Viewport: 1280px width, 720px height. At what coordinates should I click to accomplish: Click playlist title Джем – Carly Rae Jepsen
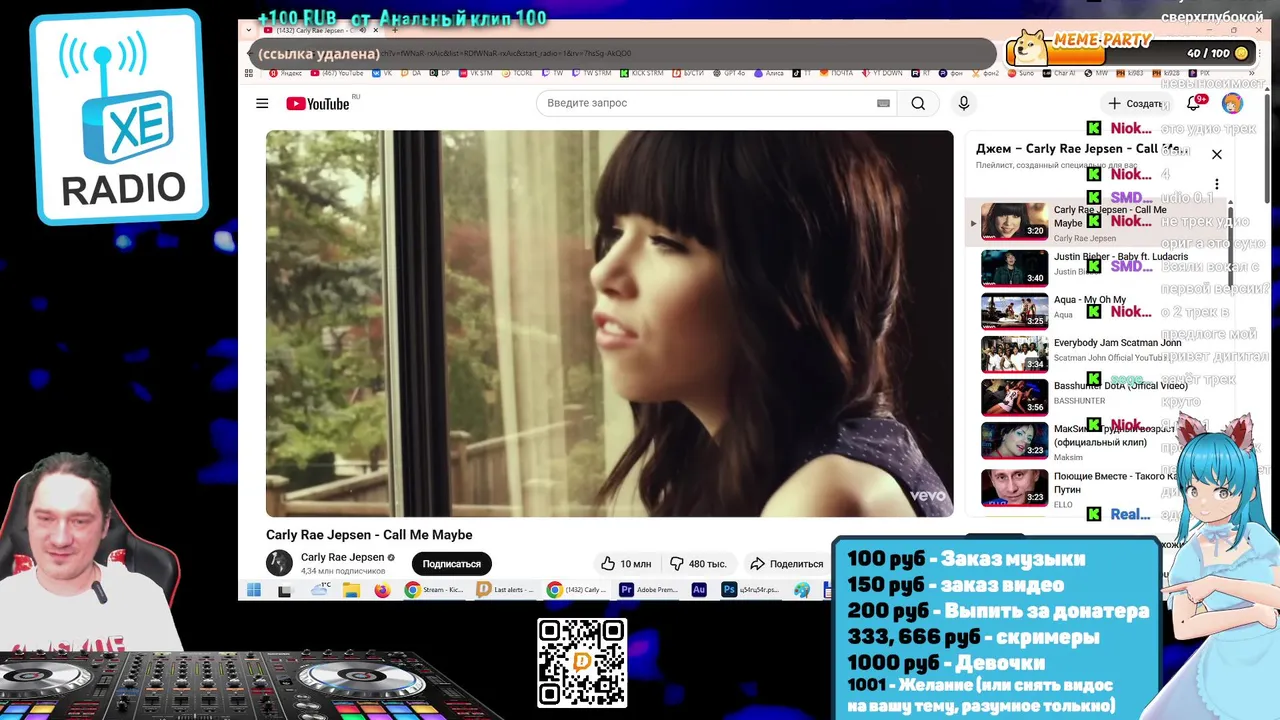tap(1082, 149)
